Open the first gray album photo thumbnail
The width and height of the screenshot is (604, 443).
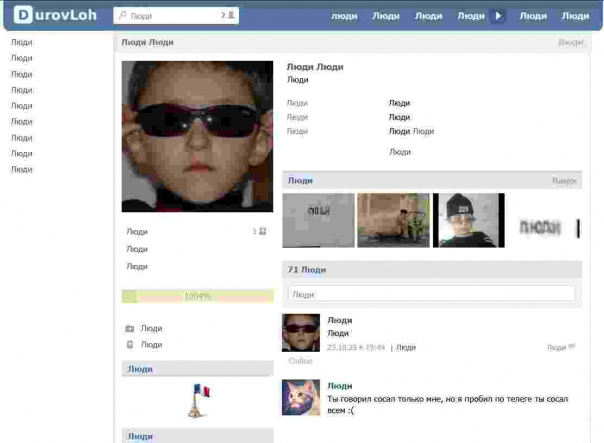tap(318, 220)
